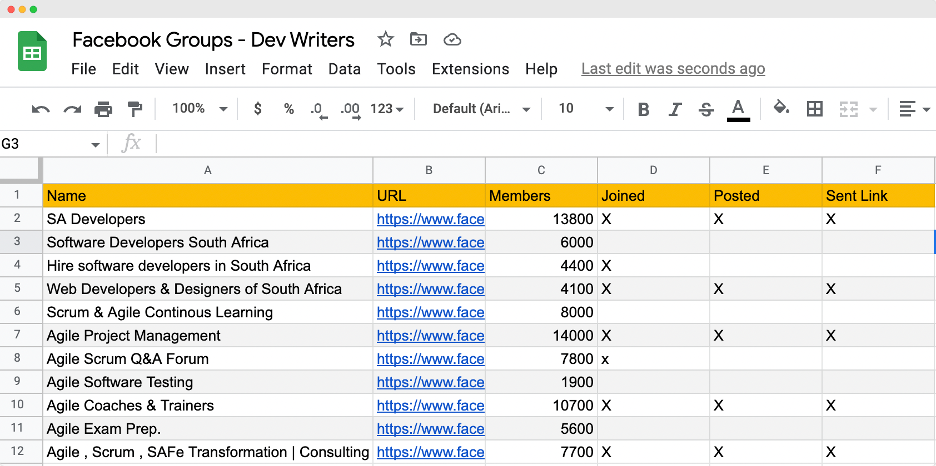Select cell 'Hire software developers in South Africa'
The height and width of the screenshot is (466, 936).
(208, 266)
